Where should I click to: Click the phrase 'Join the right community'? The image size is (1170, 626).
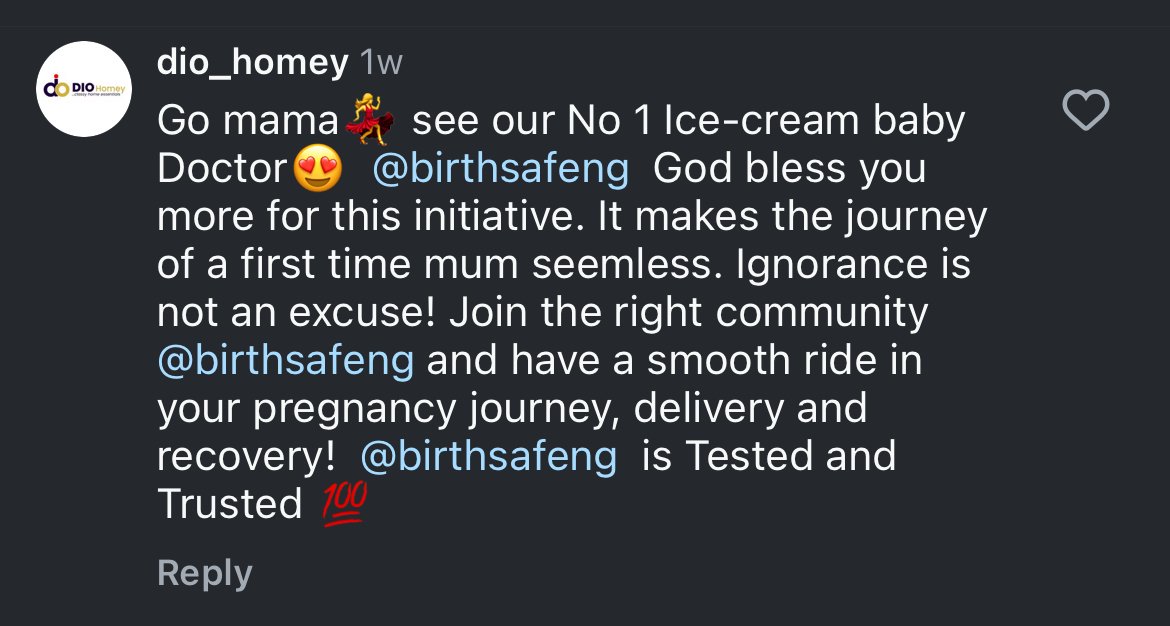click(x=688, y=312)
